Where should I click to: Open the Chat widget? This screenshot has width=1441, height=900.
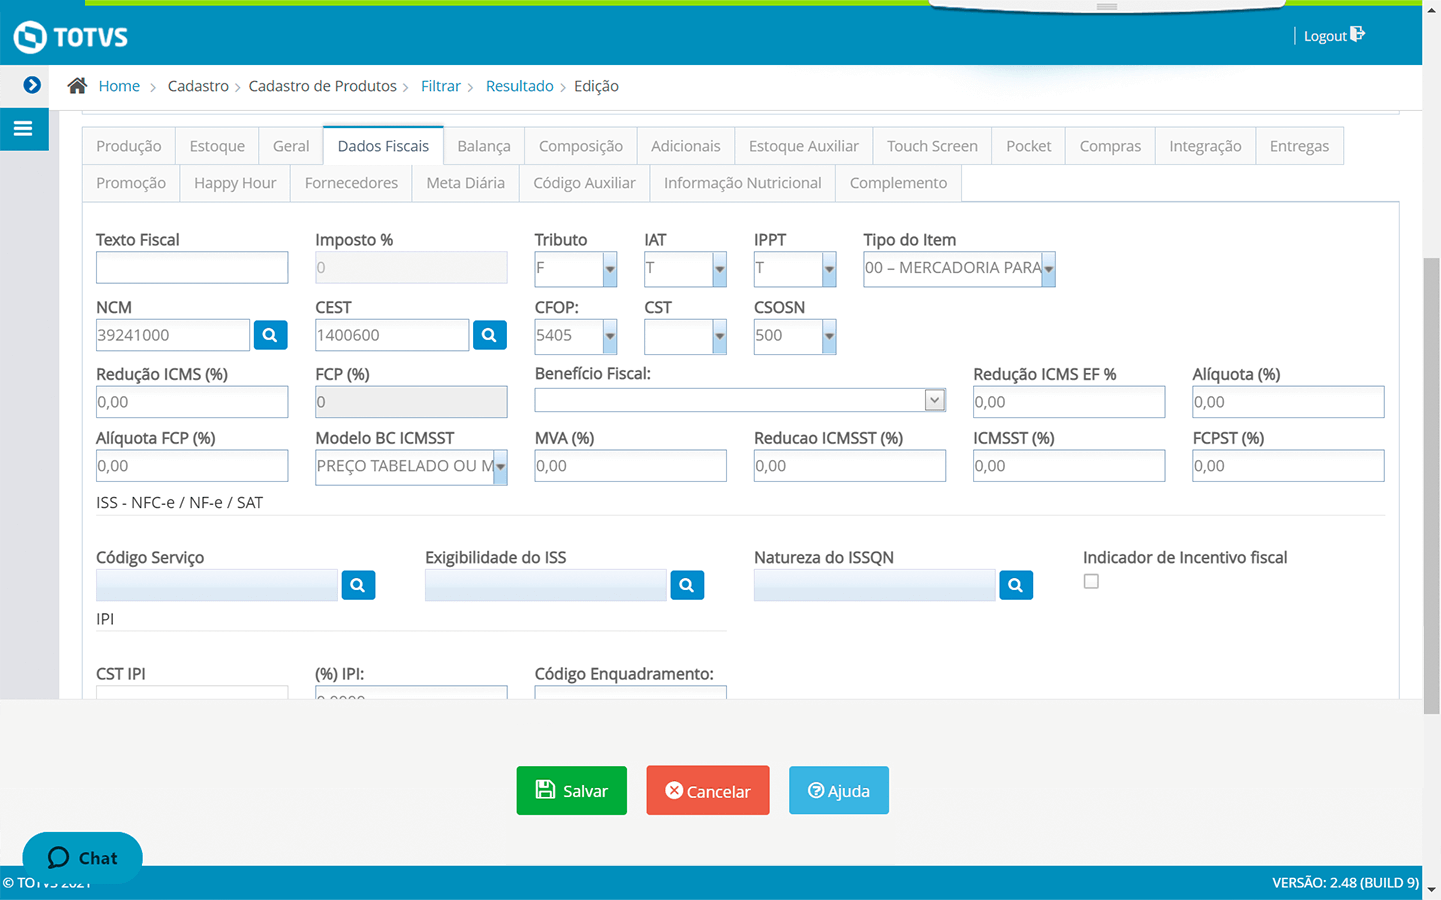click(82, 857)
